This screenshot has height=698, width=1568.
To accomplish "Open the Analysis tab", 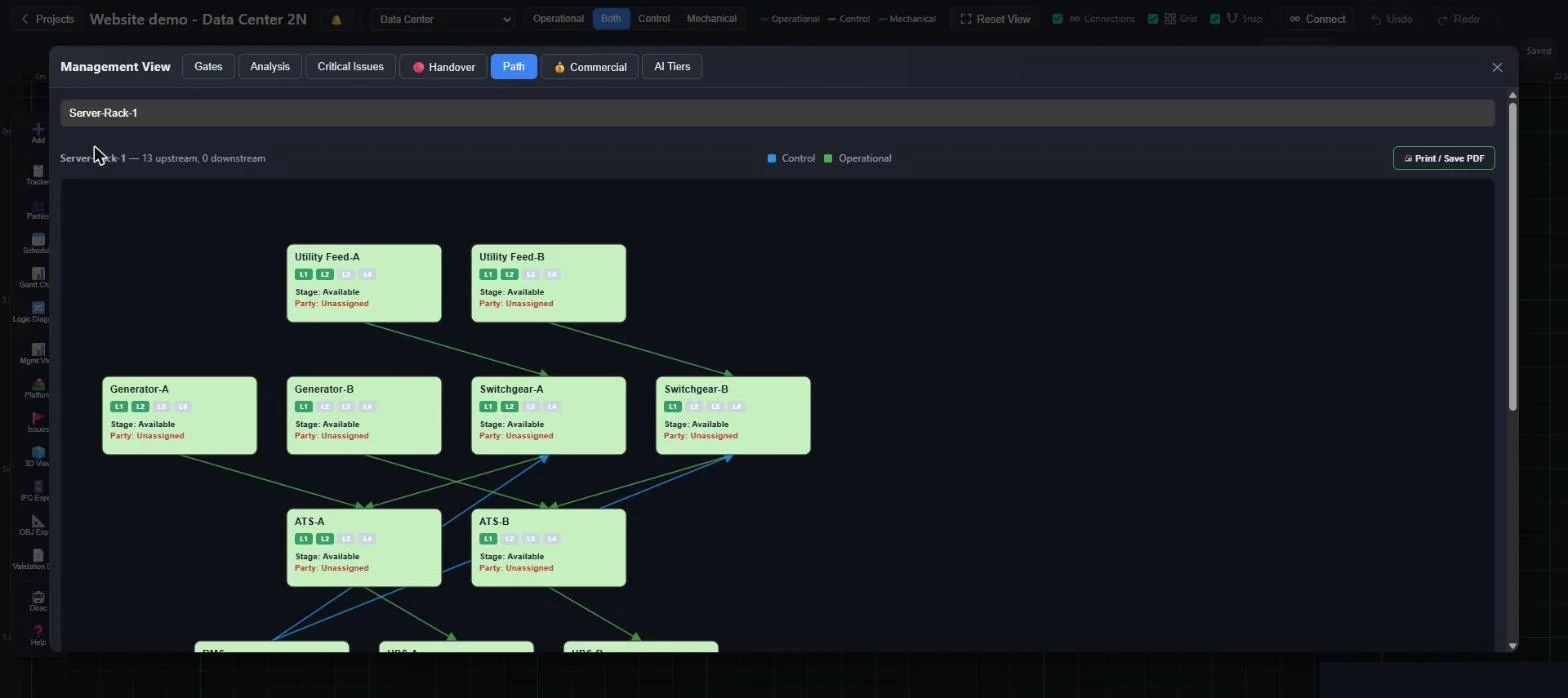I will tap(270, 67).
